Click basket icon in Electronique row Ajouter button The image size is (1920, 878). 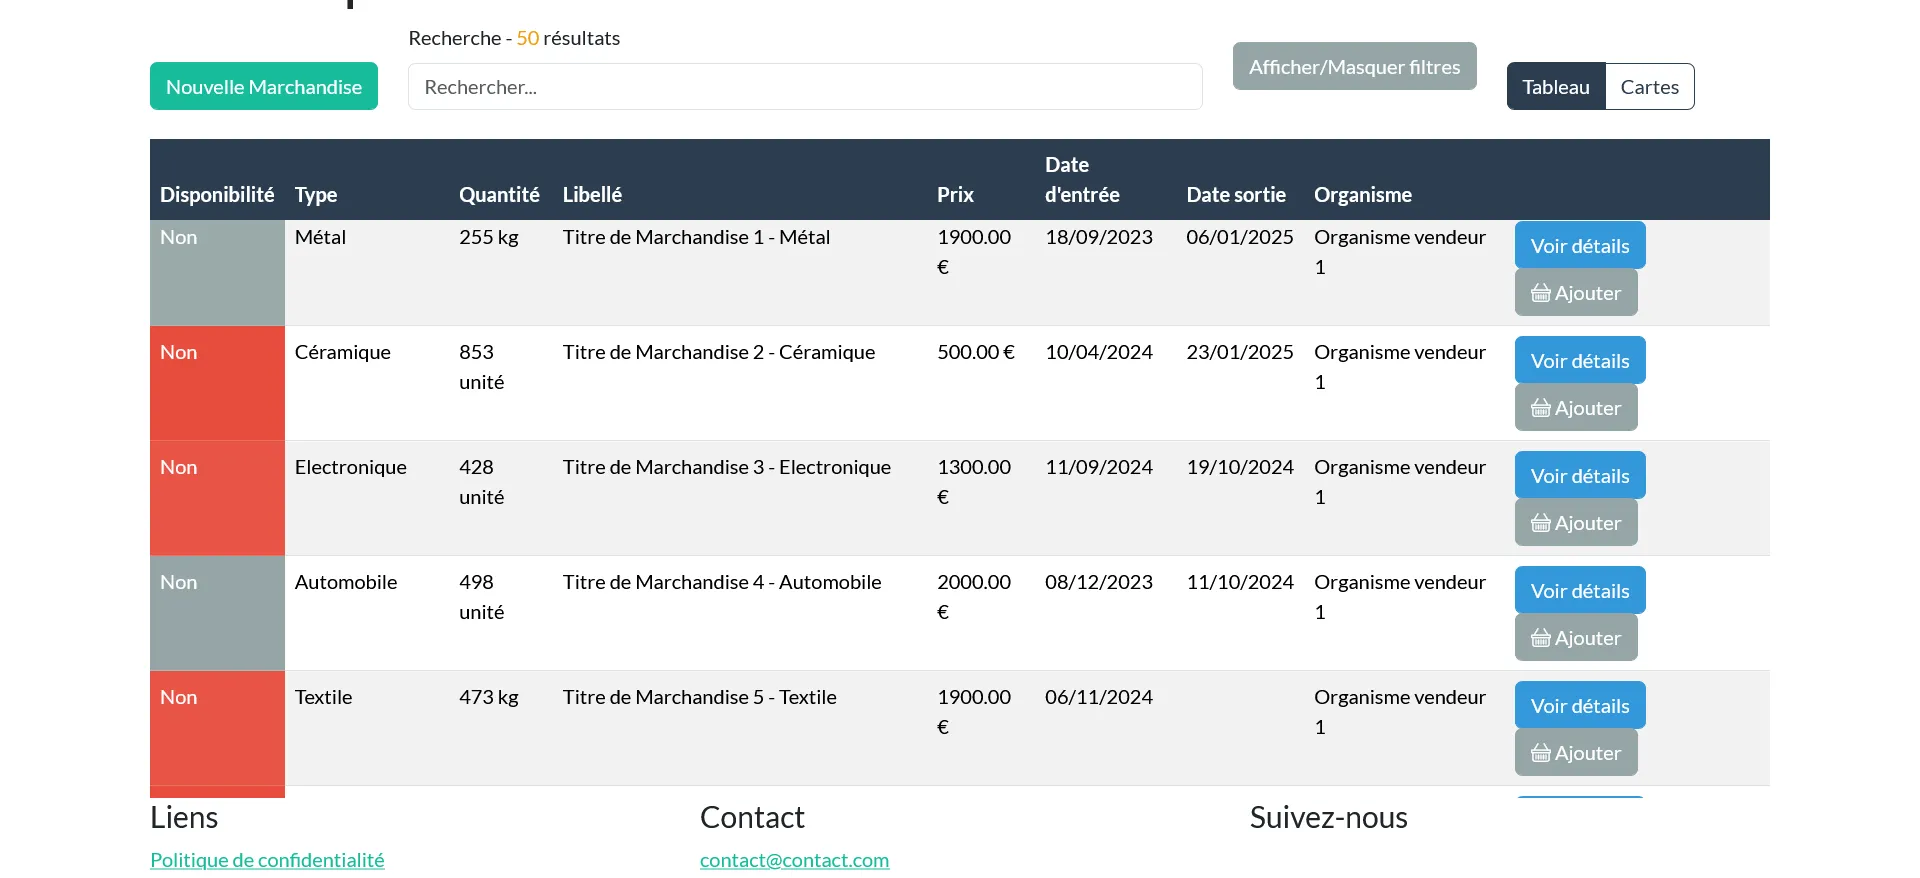[1540, 523]
